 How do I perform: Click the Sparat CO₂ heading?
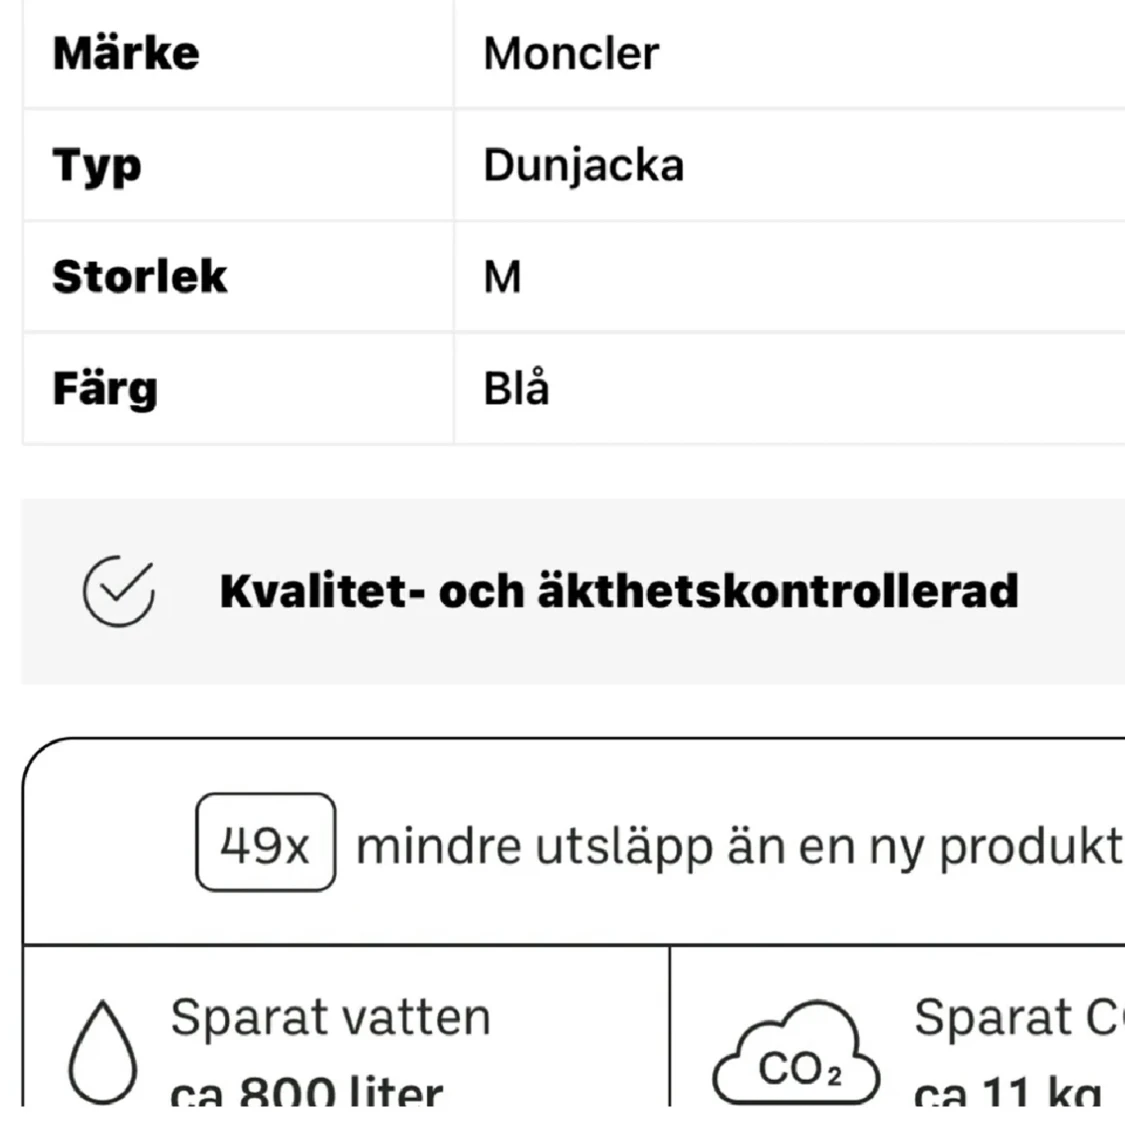pyautogui.click(x=1017, y=1018)
